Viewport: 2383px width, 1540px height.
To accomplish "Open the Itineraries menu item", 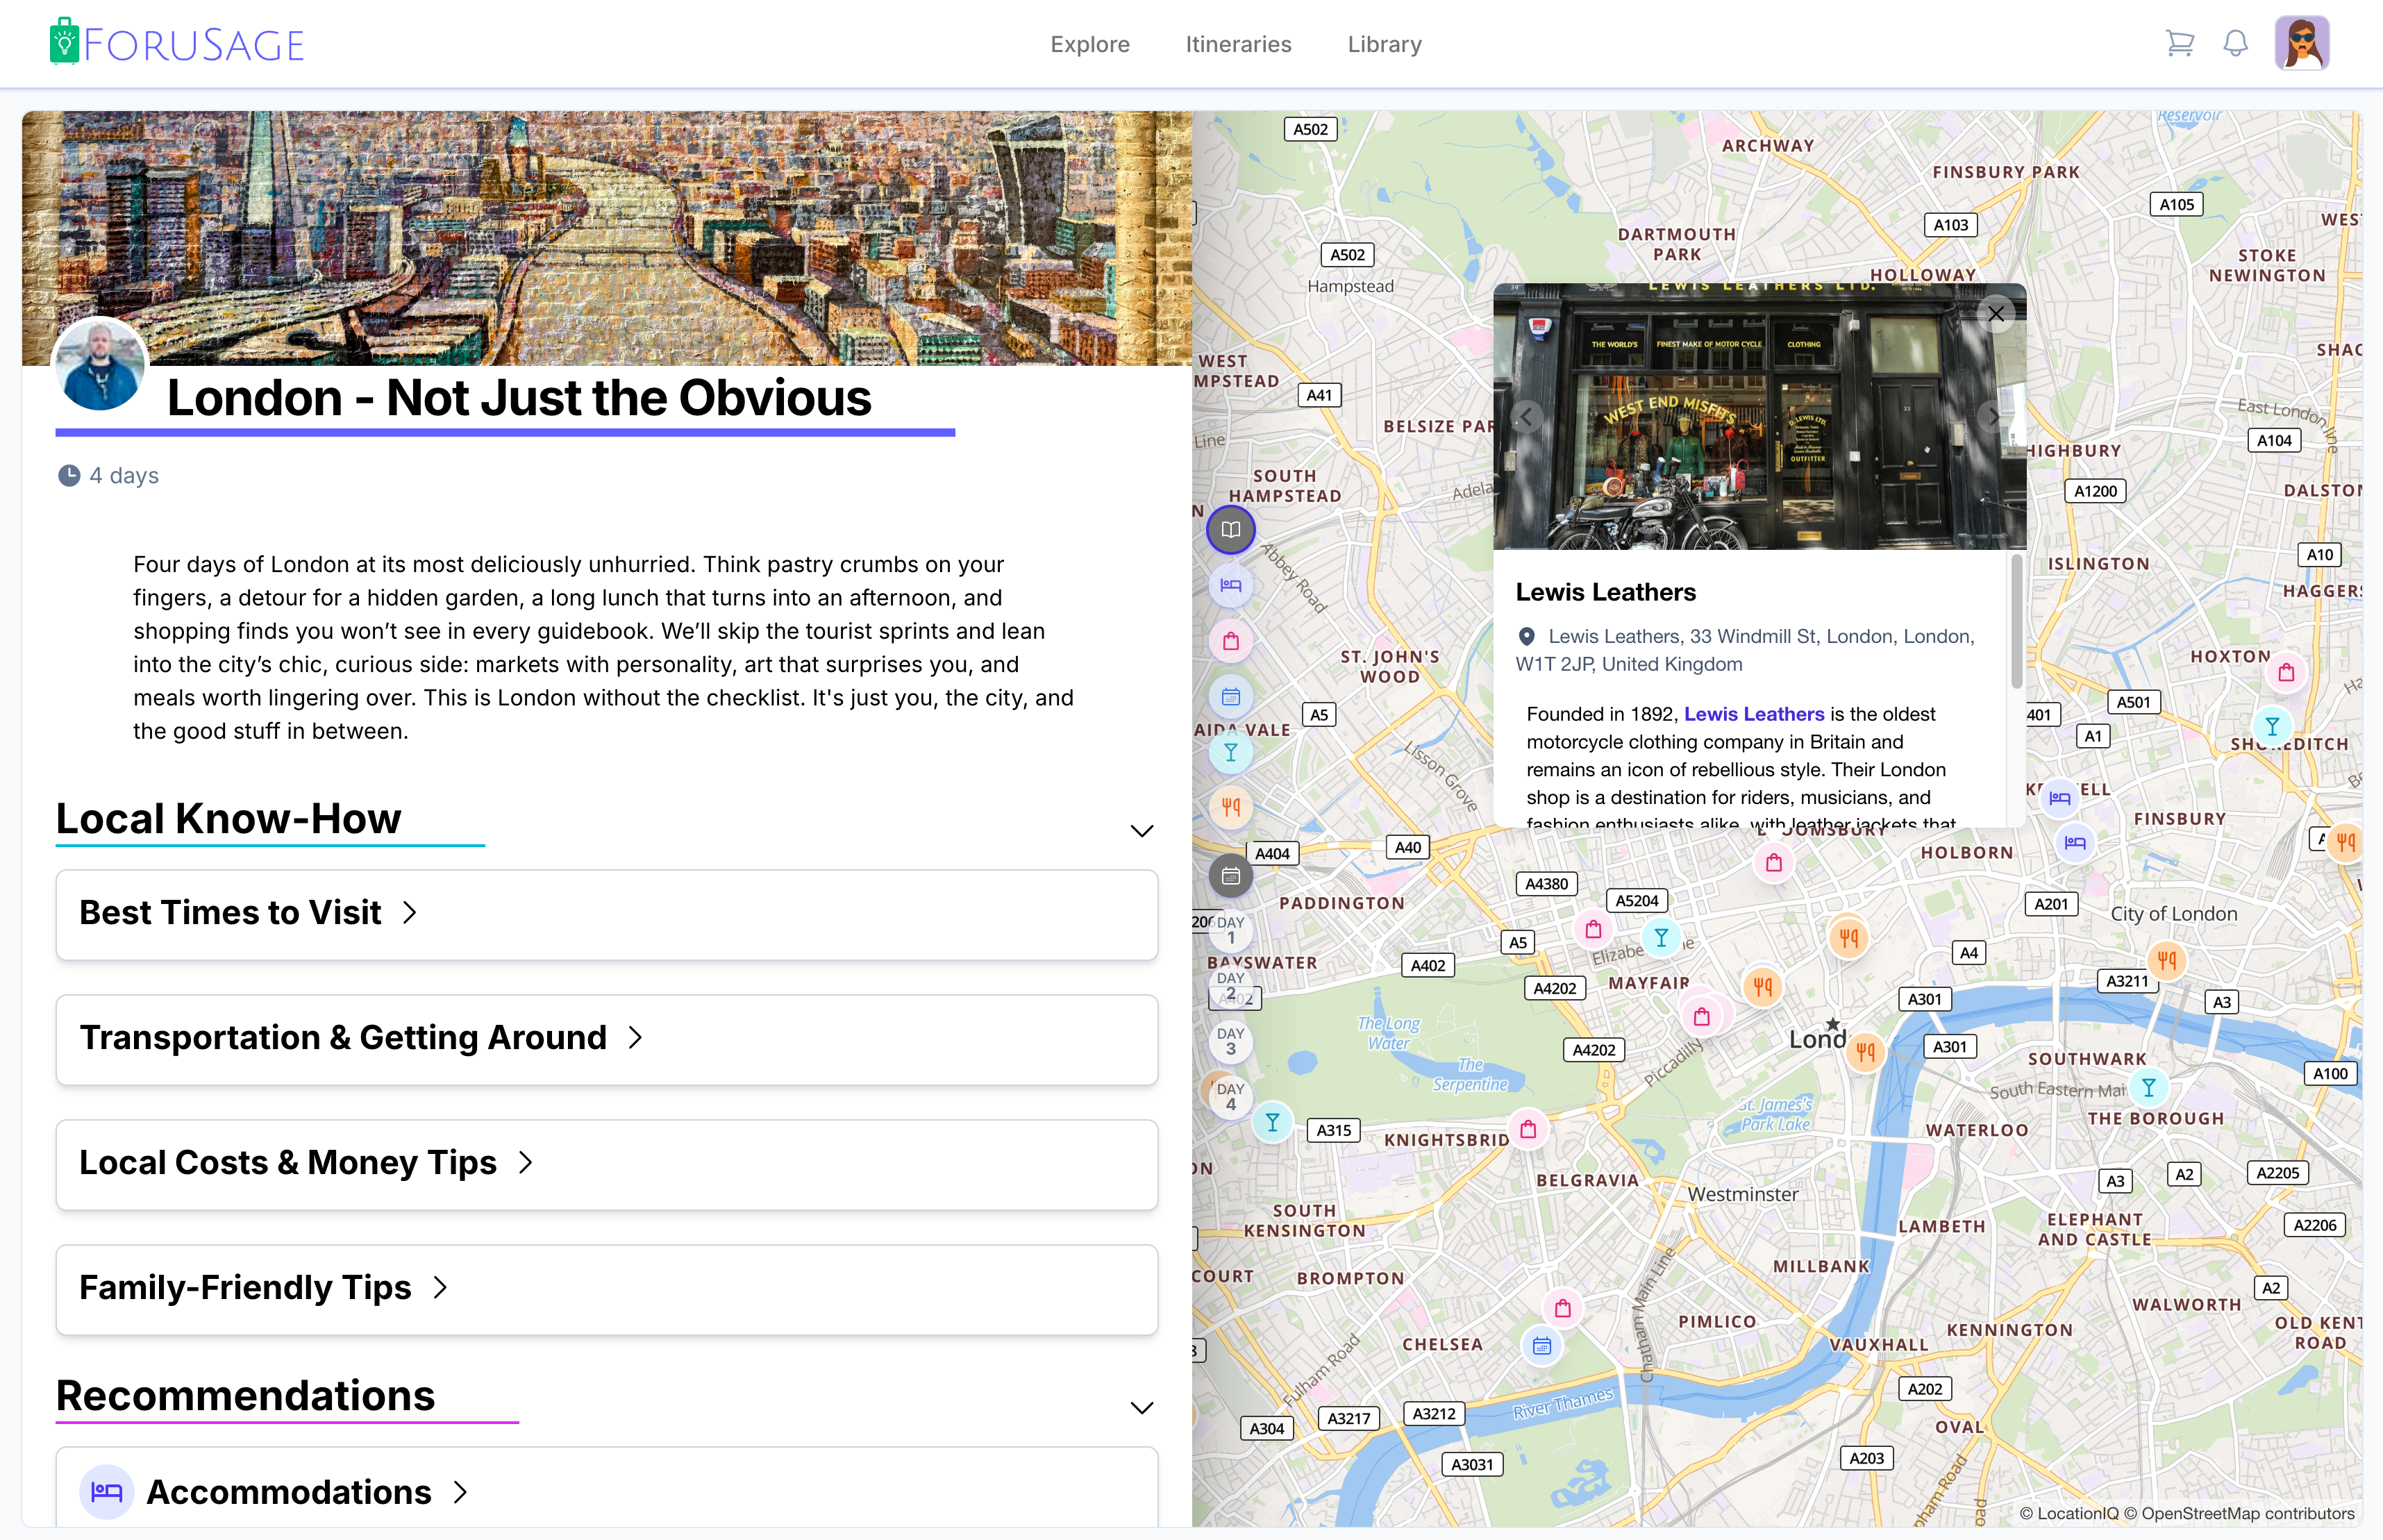I will coord(1238,44).
